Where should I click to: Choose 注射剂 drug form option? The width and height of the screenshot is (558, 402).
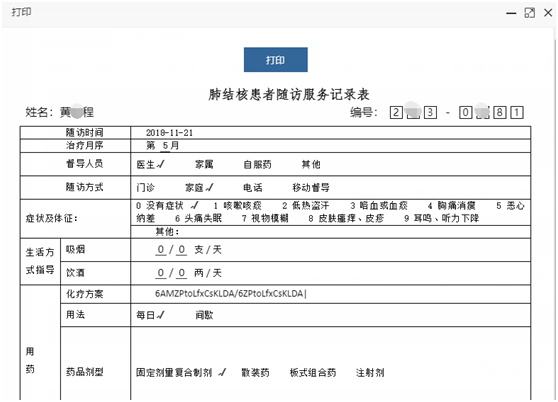[370, 372]
